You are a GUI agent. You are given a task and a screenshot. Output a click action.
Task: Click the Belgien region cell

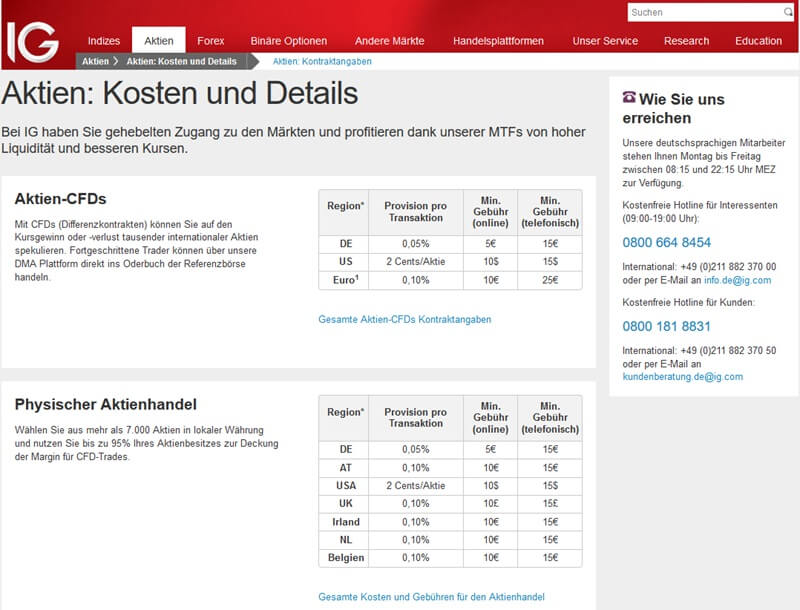[x=345, y=557]
